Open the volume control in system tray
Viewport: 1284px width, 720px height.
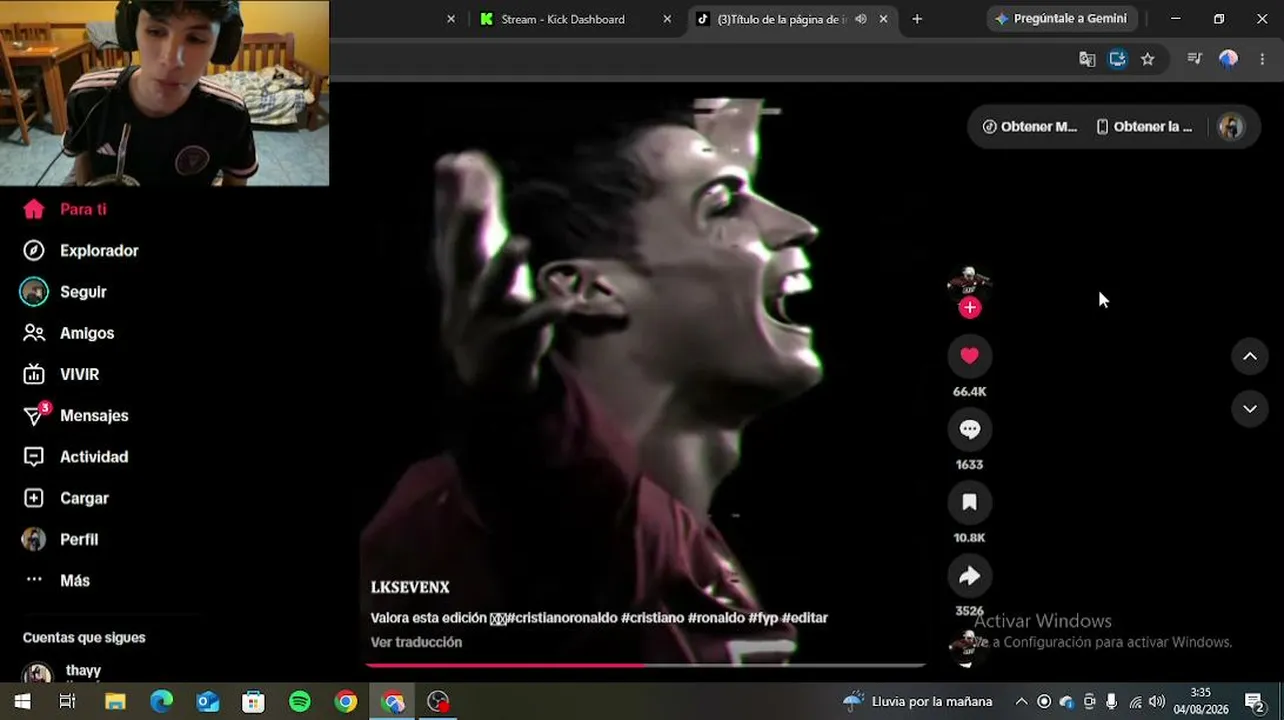point(1157,702)
